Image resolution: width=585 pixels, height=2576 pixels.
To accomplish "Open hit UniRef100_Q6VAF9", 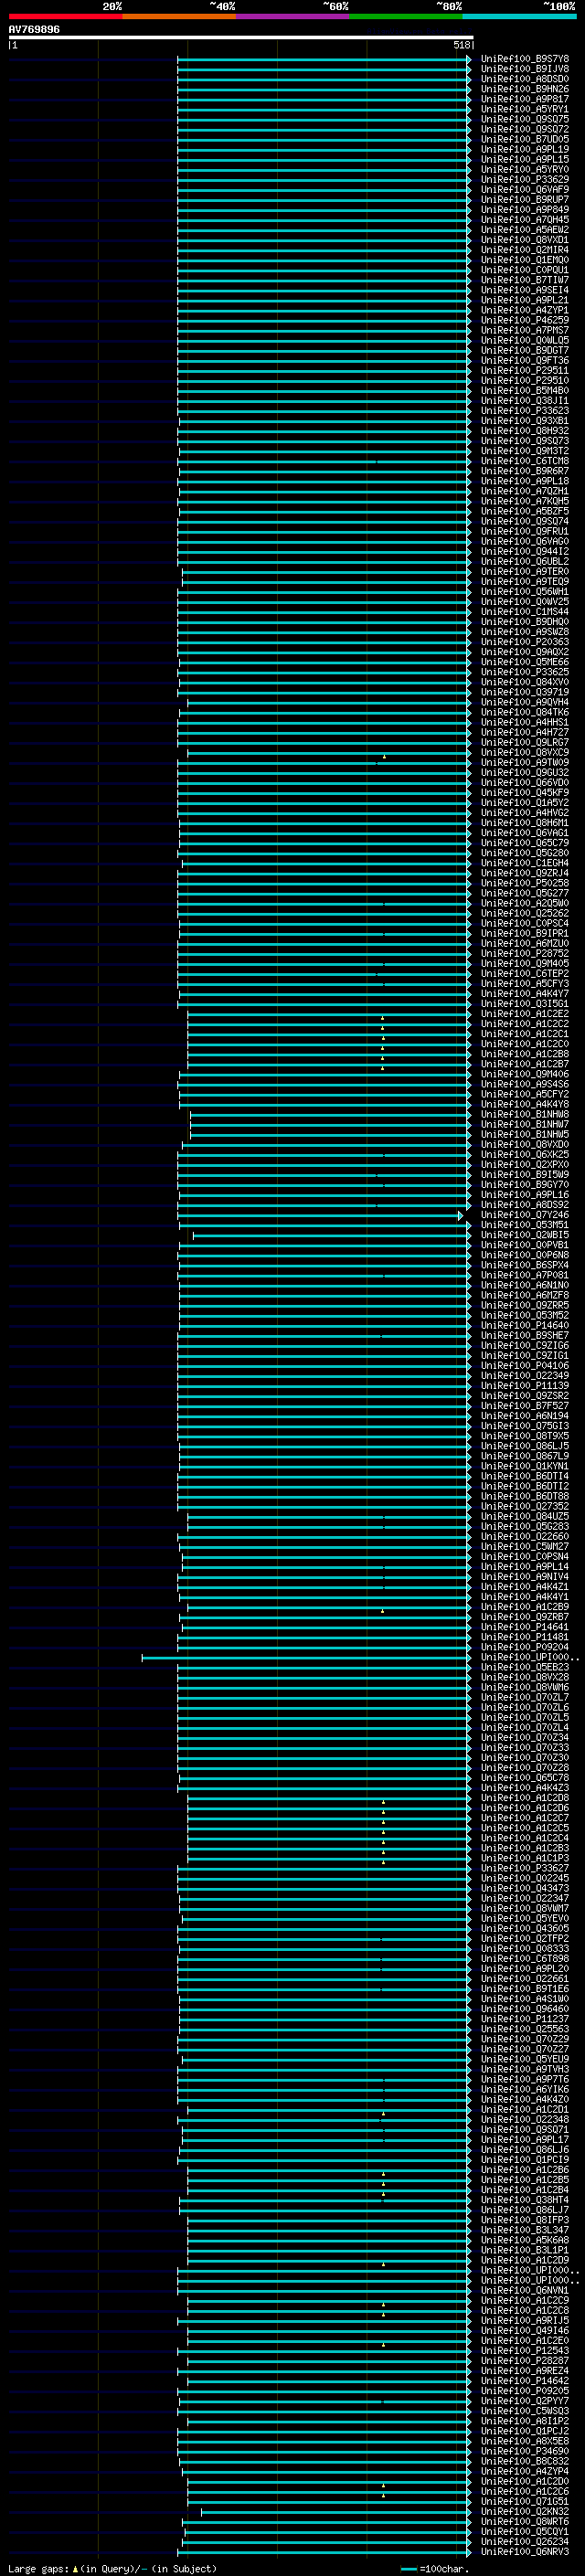I will [x=524, y=190].
